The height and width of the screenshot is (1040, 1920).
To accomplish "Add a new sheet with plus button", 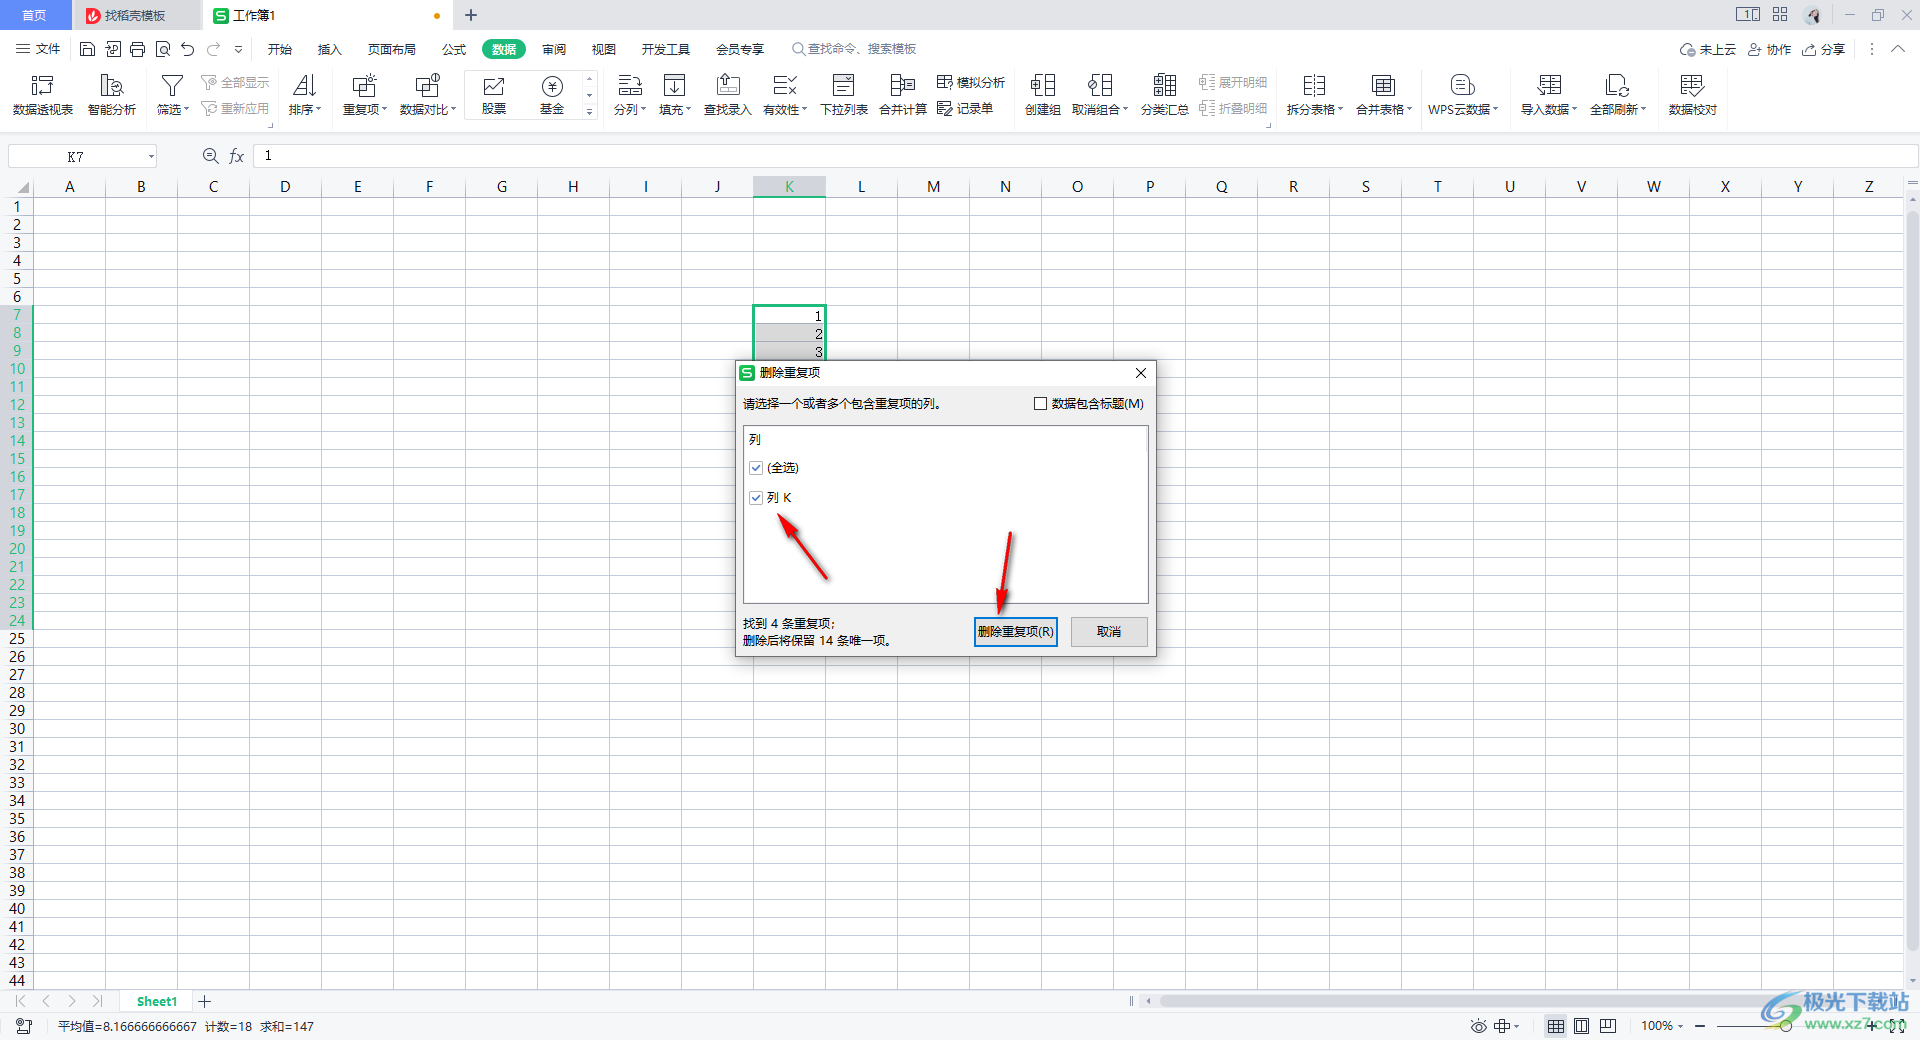I will 205,1001.
